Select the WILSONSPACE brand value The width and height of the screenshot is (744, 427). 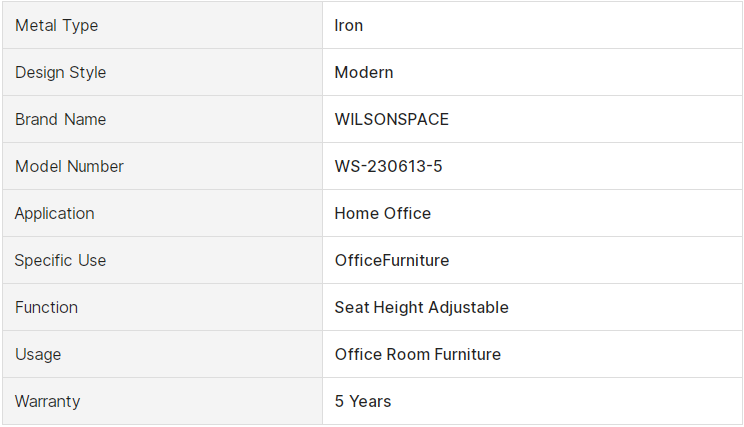(391, 119)
